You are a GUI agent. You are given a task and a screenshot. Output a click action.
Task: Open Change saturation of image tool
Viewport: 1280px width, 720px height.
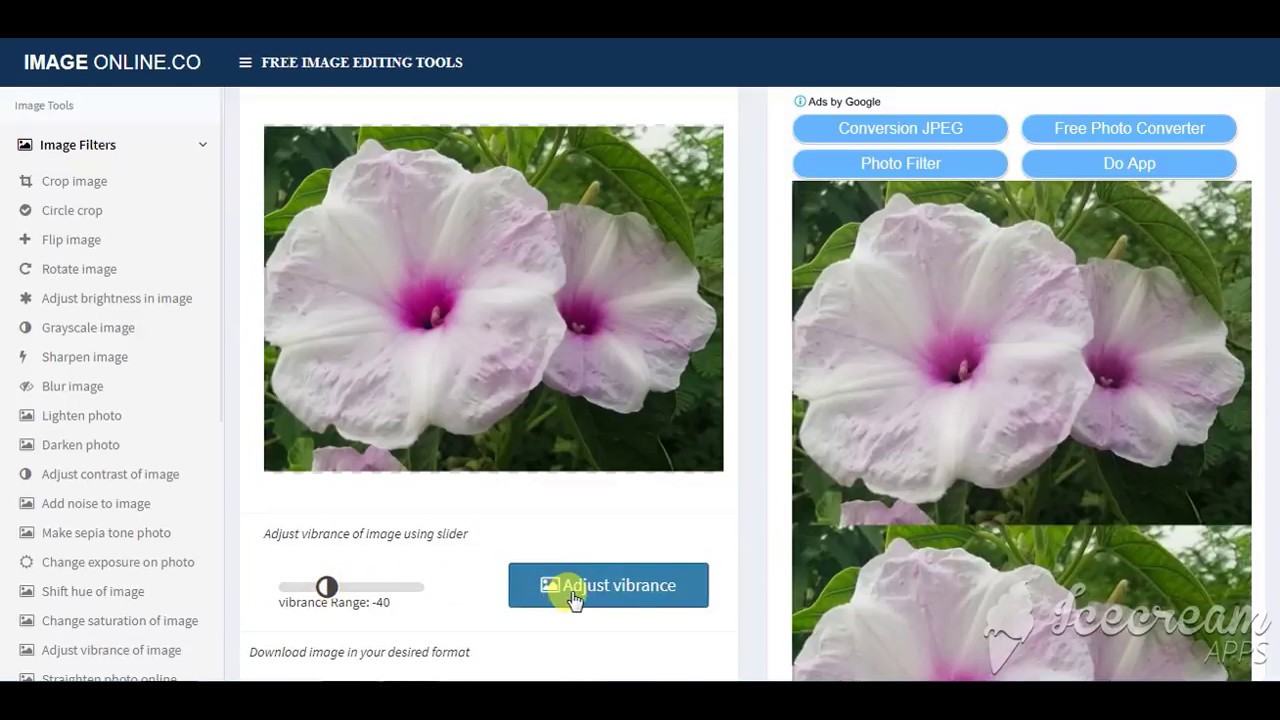click(x=120, y=620)
